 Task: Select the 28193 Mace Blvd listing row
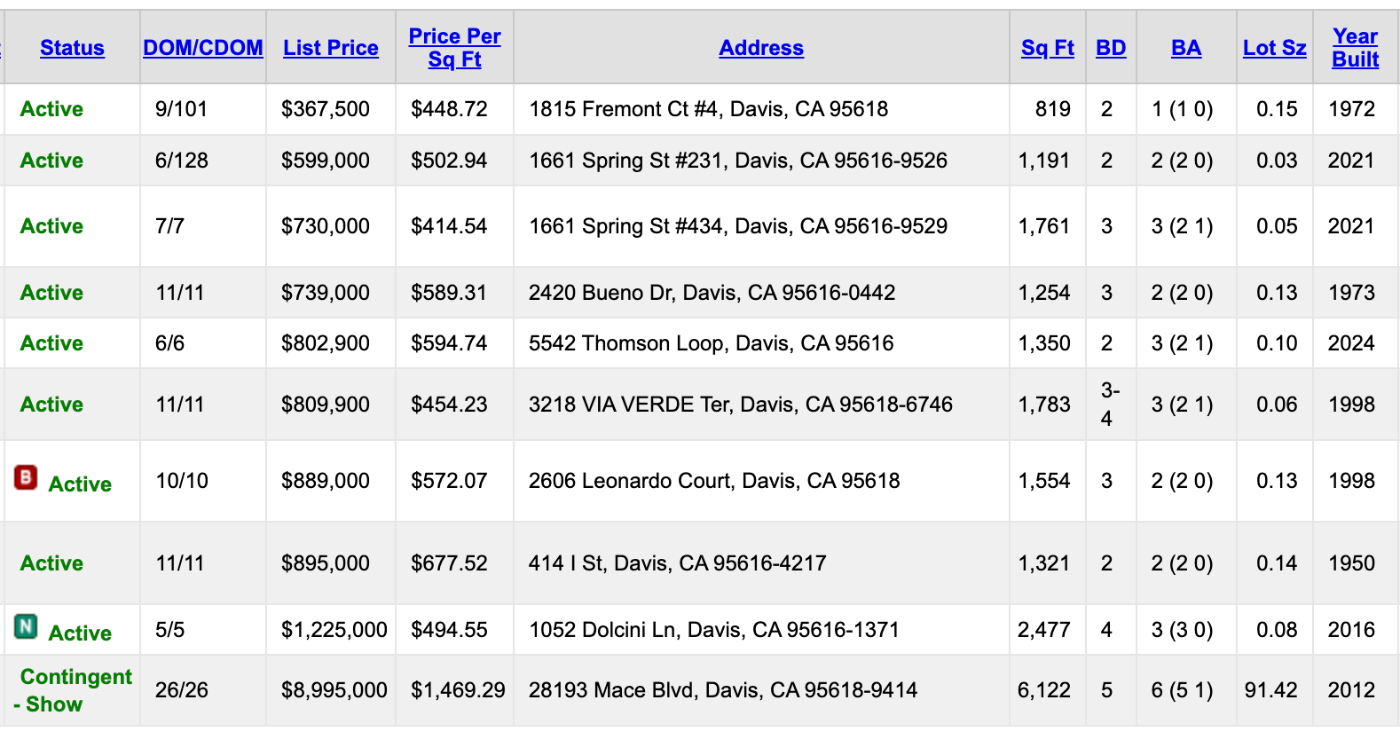pyautogui.click(x=700, y=690)
